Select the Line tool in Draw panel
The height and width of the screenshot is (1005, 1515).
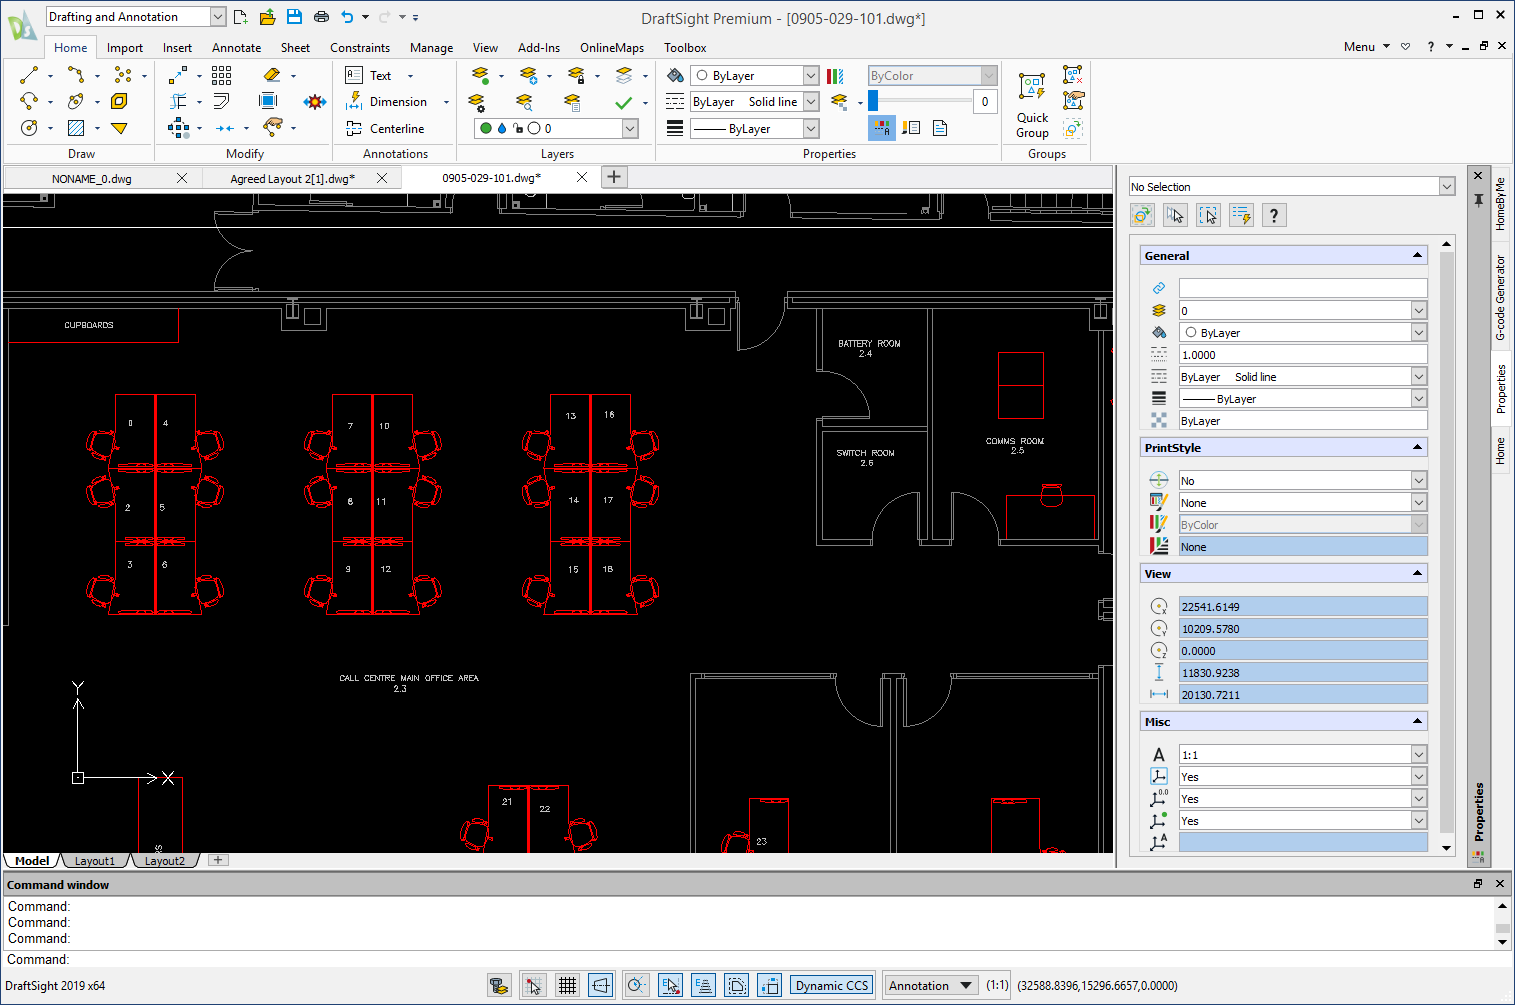(x=28, y=75)
